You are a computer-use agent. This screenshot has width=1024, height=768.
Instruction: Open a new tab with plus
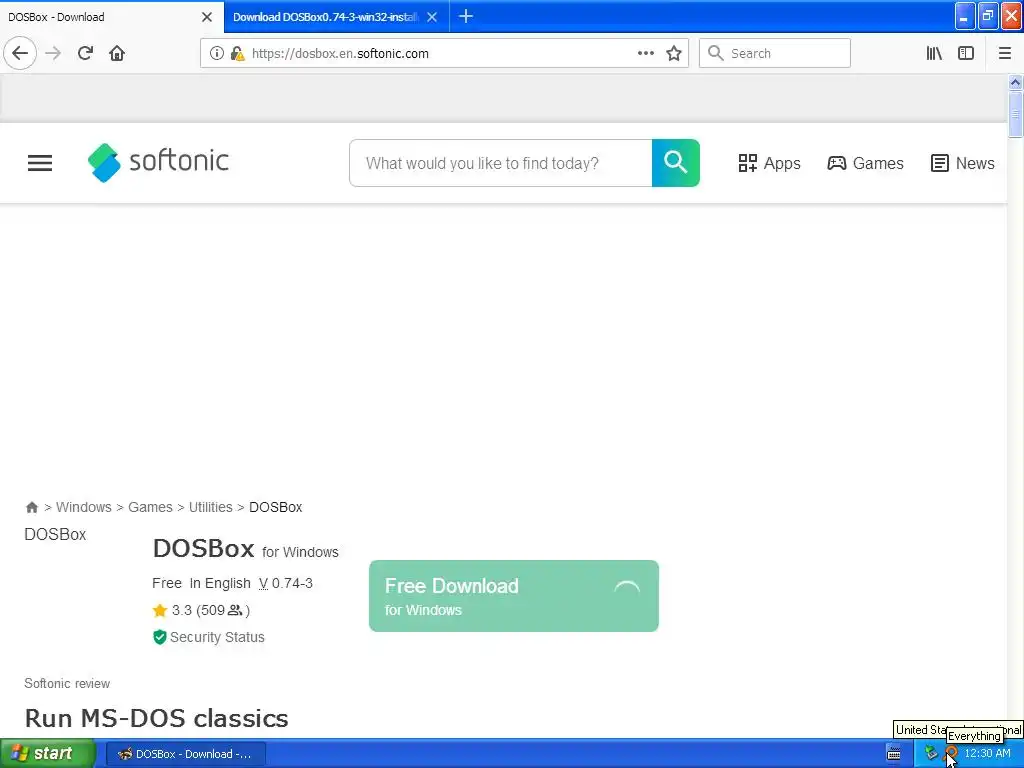coord(466,16)
